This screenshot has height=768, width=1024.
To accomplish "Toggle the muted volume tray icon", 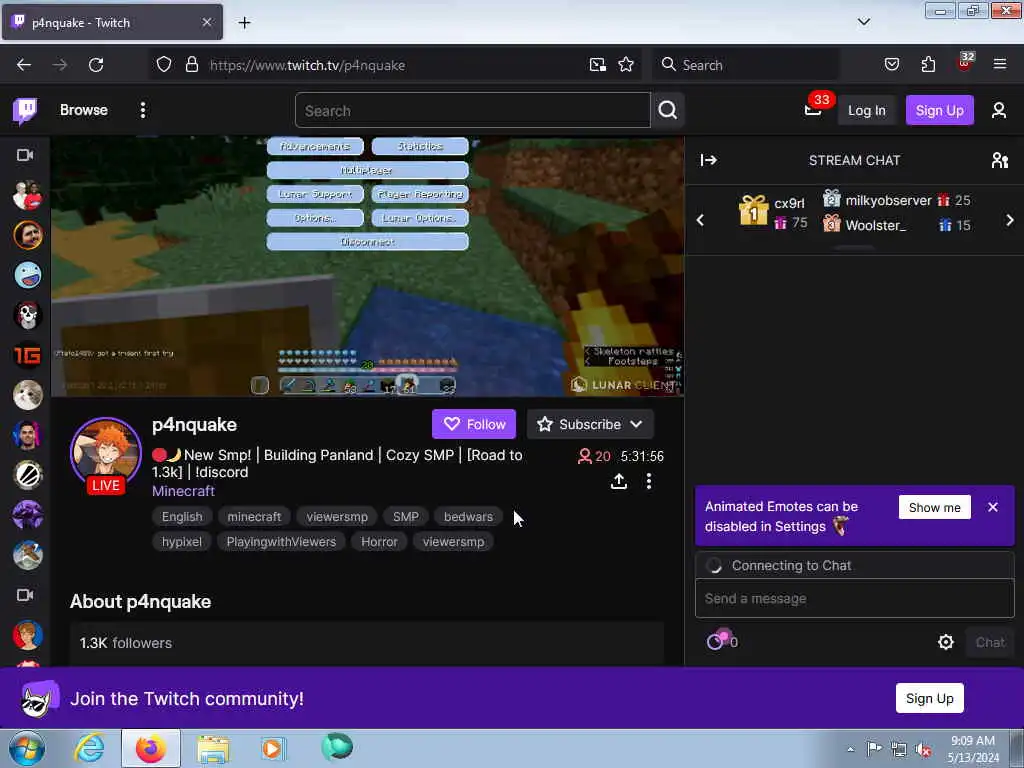I will click(922, 749).
